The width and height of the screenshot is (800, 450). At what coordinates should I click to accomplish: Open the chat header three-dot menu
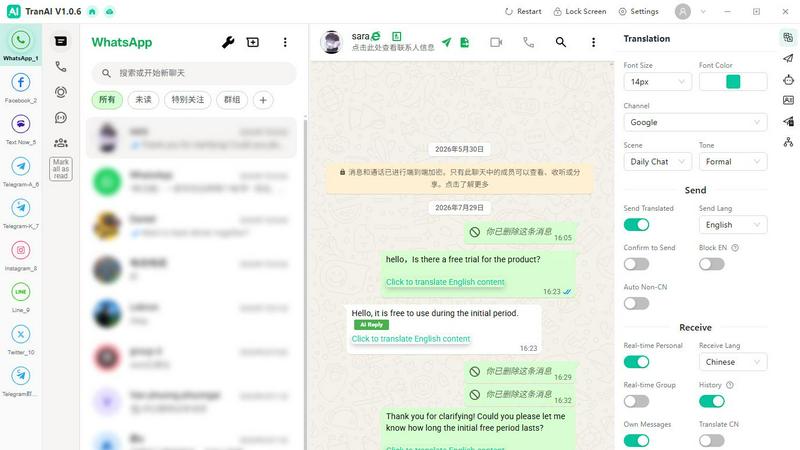(593, 42)
